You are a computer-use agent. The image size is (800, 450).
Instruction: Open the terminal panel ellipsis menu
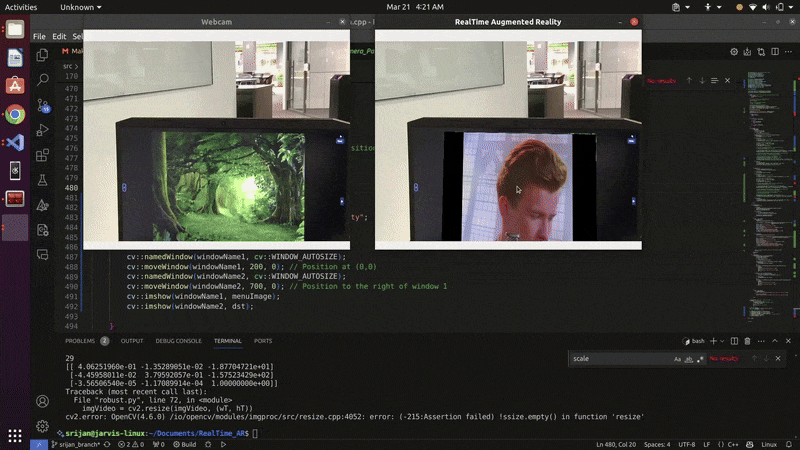click(761, 341)
